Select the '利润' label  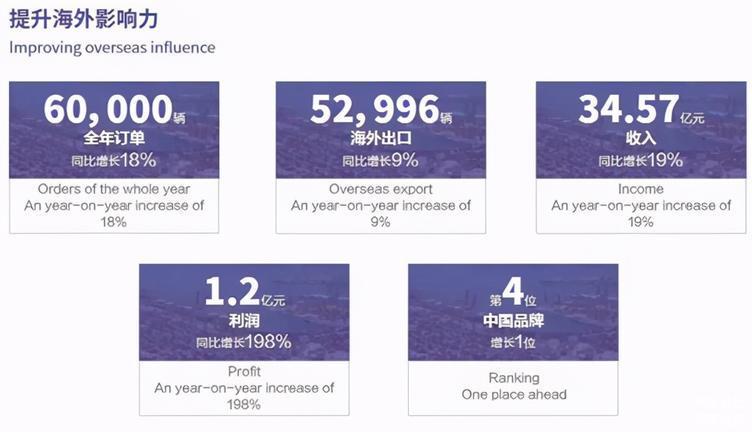[x=244, y=321]
